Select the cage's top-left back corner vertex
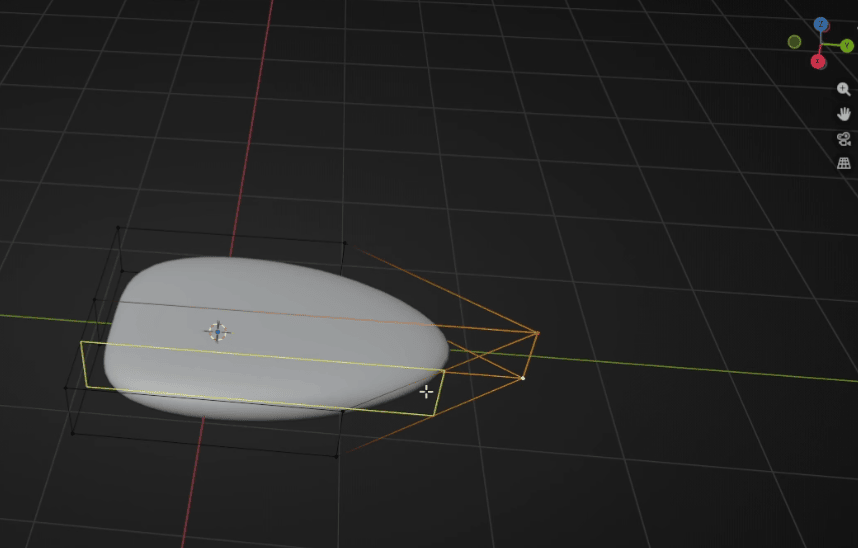The image size is (858, 548). click(119, 228)
